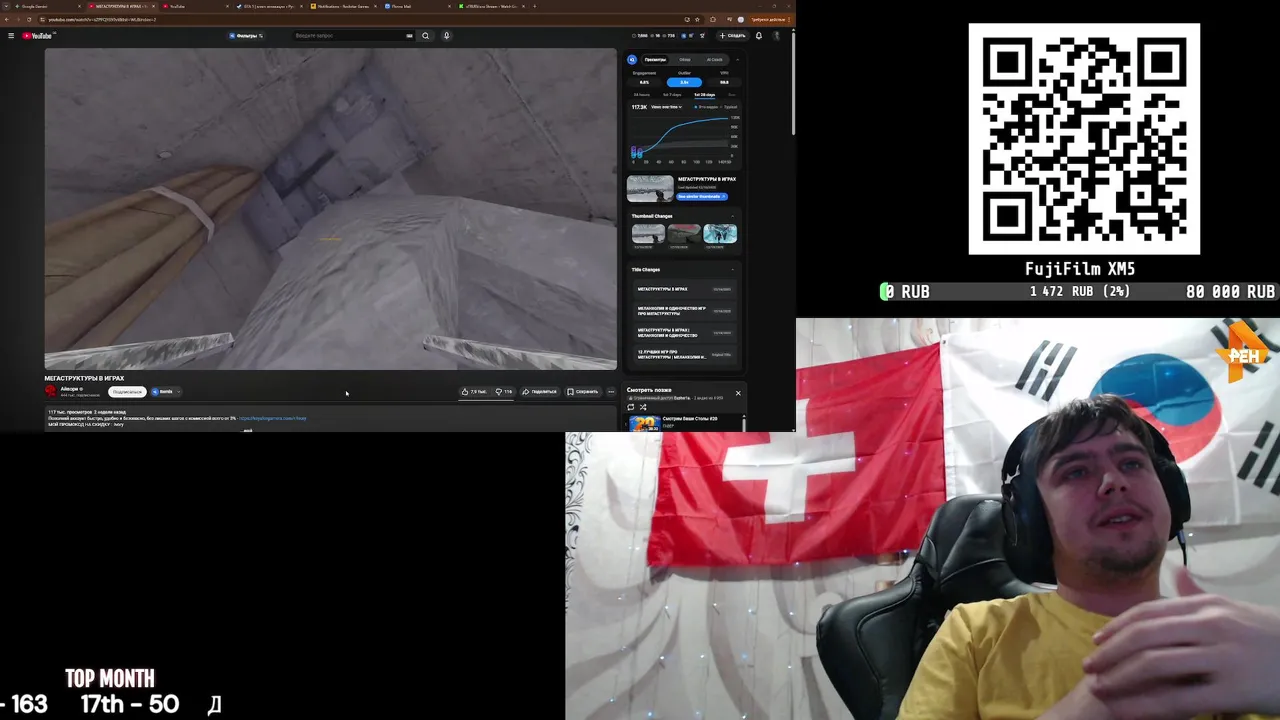Click the Поделиться share button
Screen dimensions: 1280x720
(x=539, y=392)
